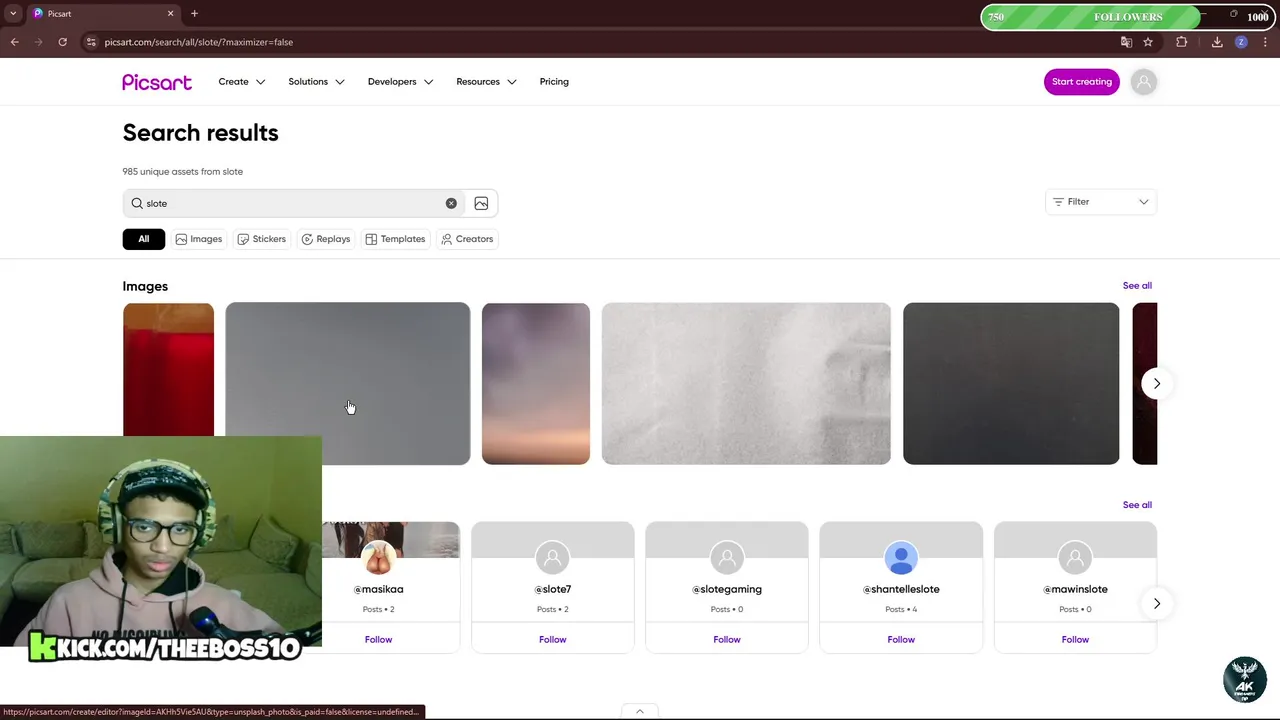Reload the page

coord(62,42)
